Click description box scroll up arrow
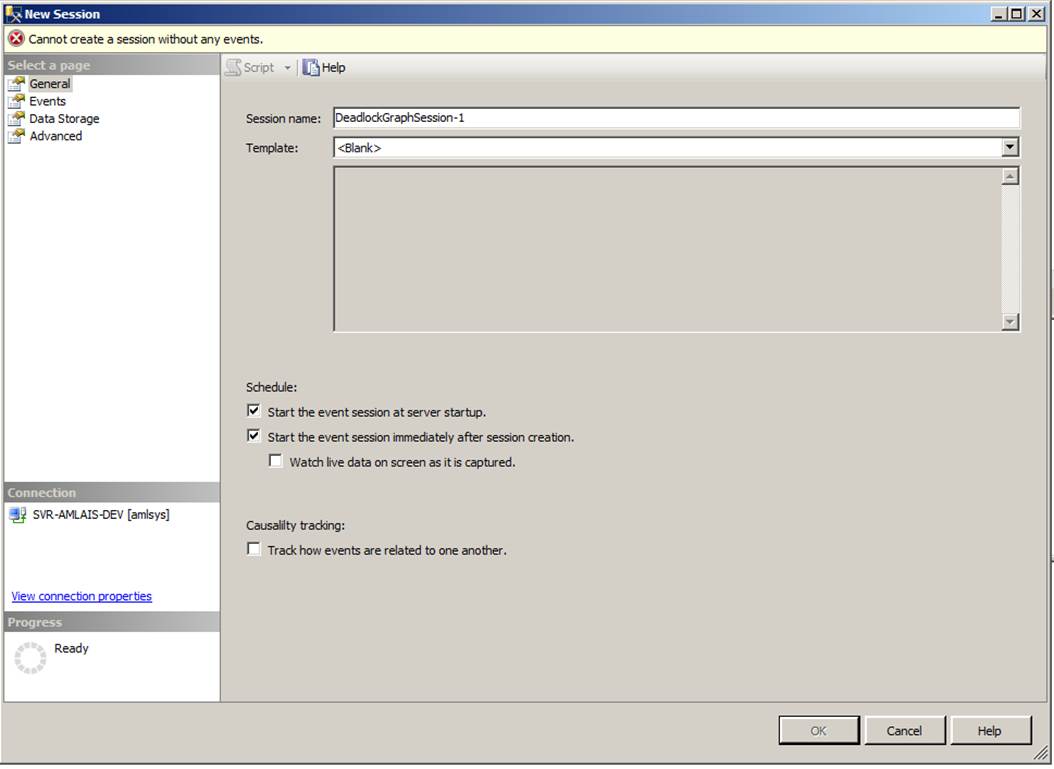Viewport: 1054px width, 769px height. click(x=1010, y=177)
